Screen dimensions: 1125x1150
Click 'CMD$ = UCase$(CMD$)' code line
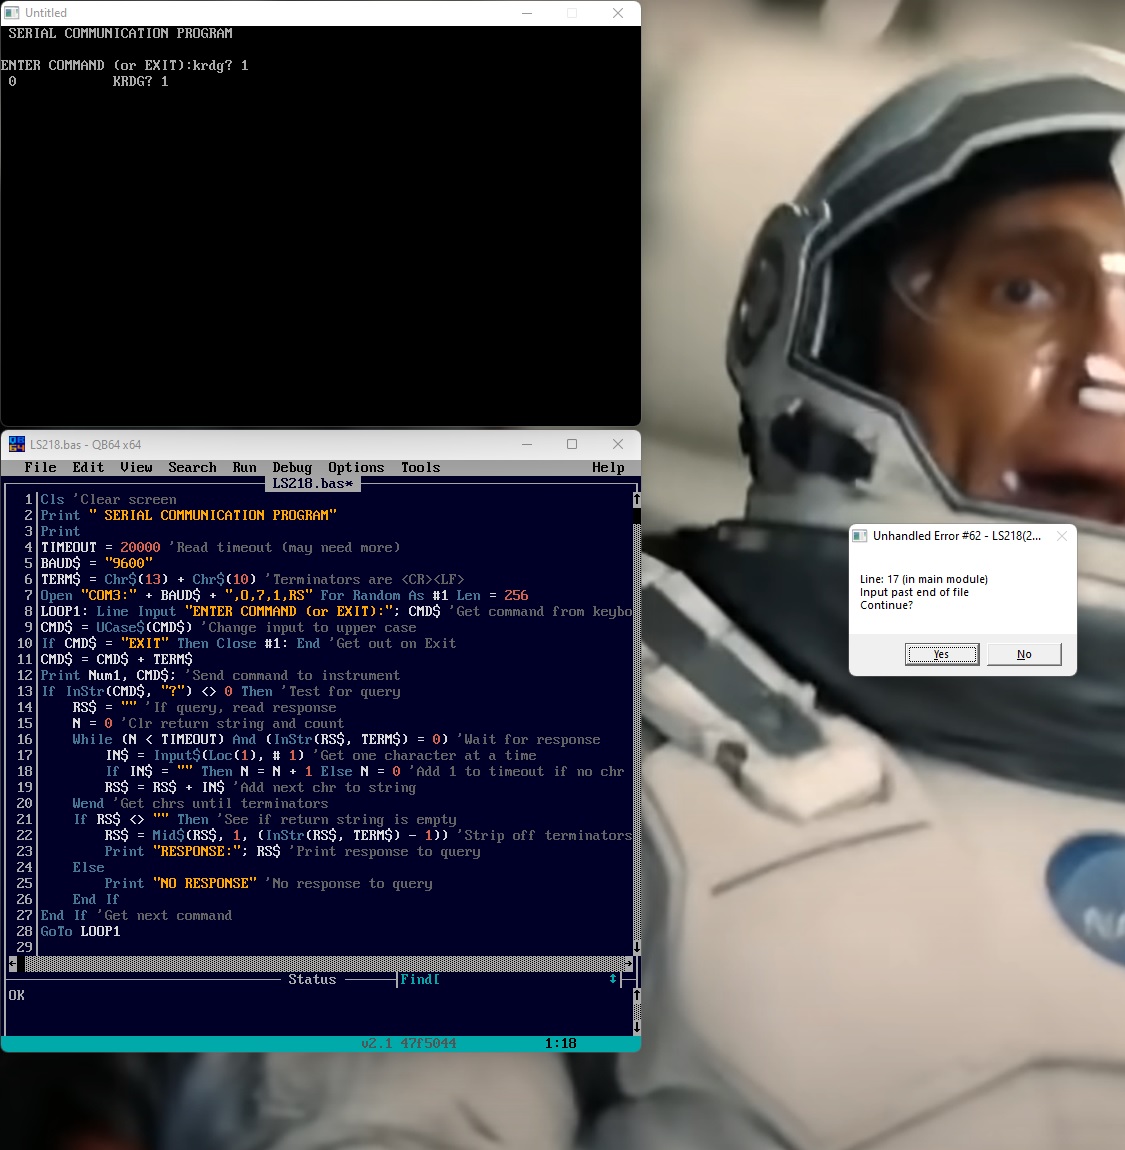[x=228, y=628]
